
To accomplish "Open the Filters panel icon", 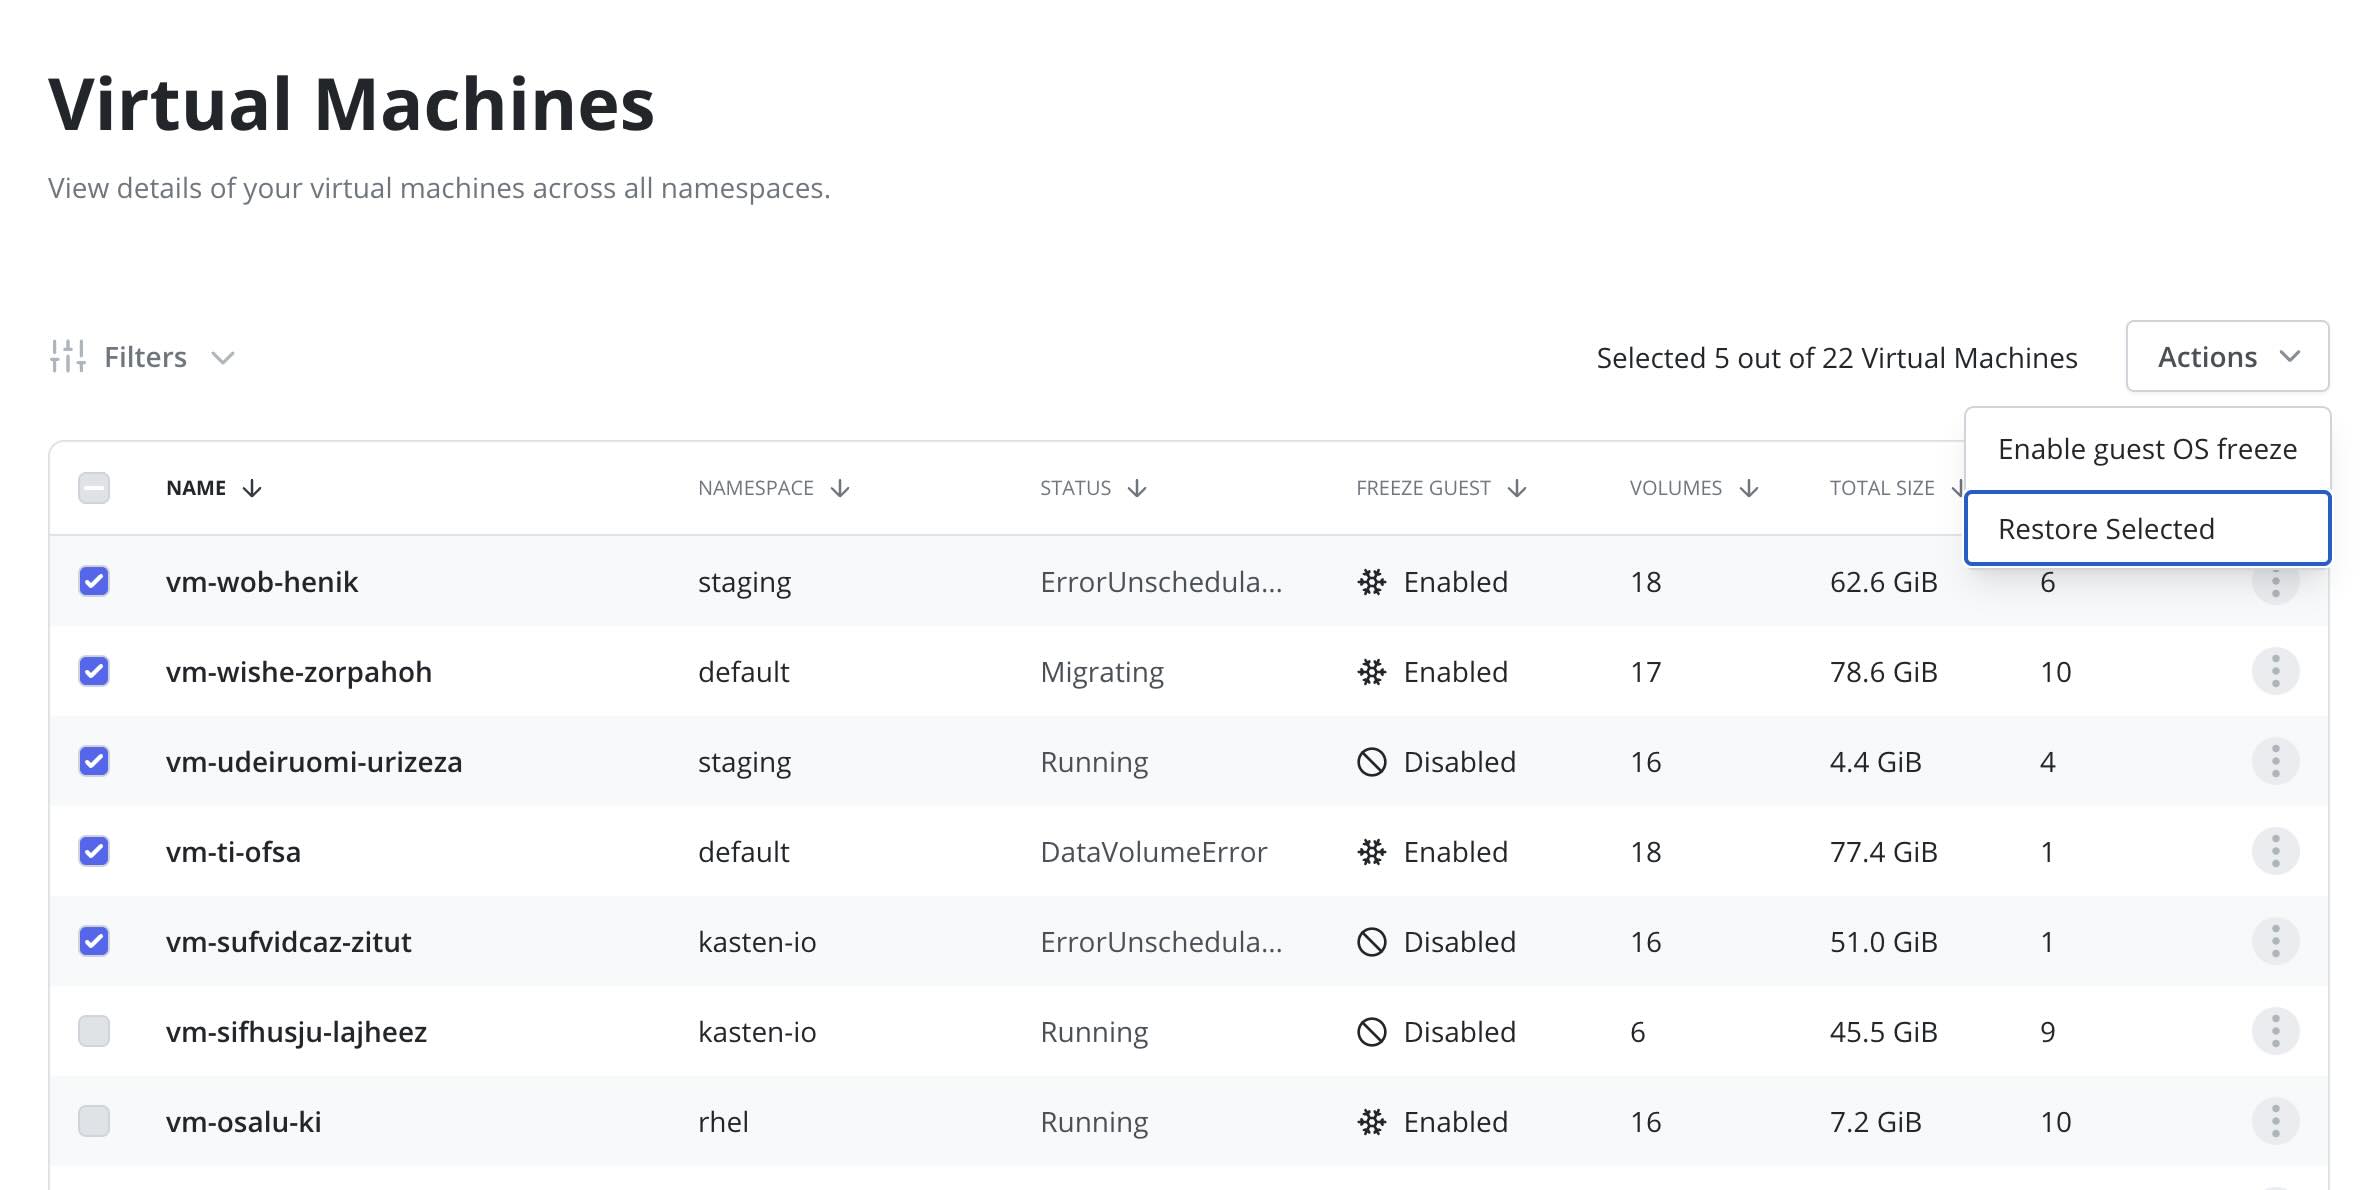I will click(x=67, y=357).
